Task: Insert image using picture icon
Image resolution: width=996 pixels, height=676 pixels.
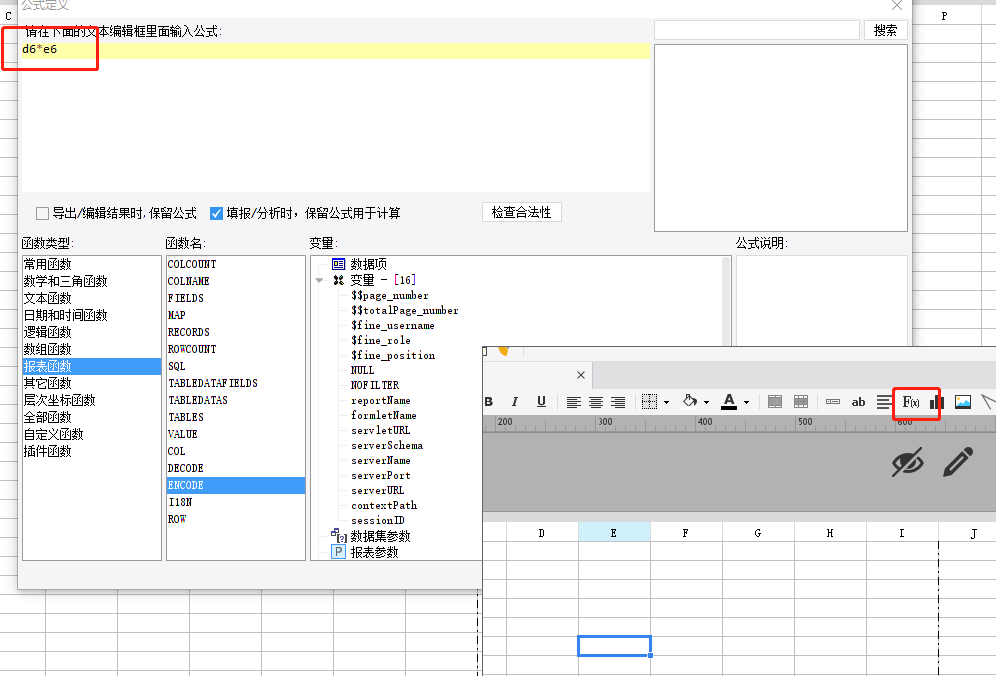Action: coord(963,402)
